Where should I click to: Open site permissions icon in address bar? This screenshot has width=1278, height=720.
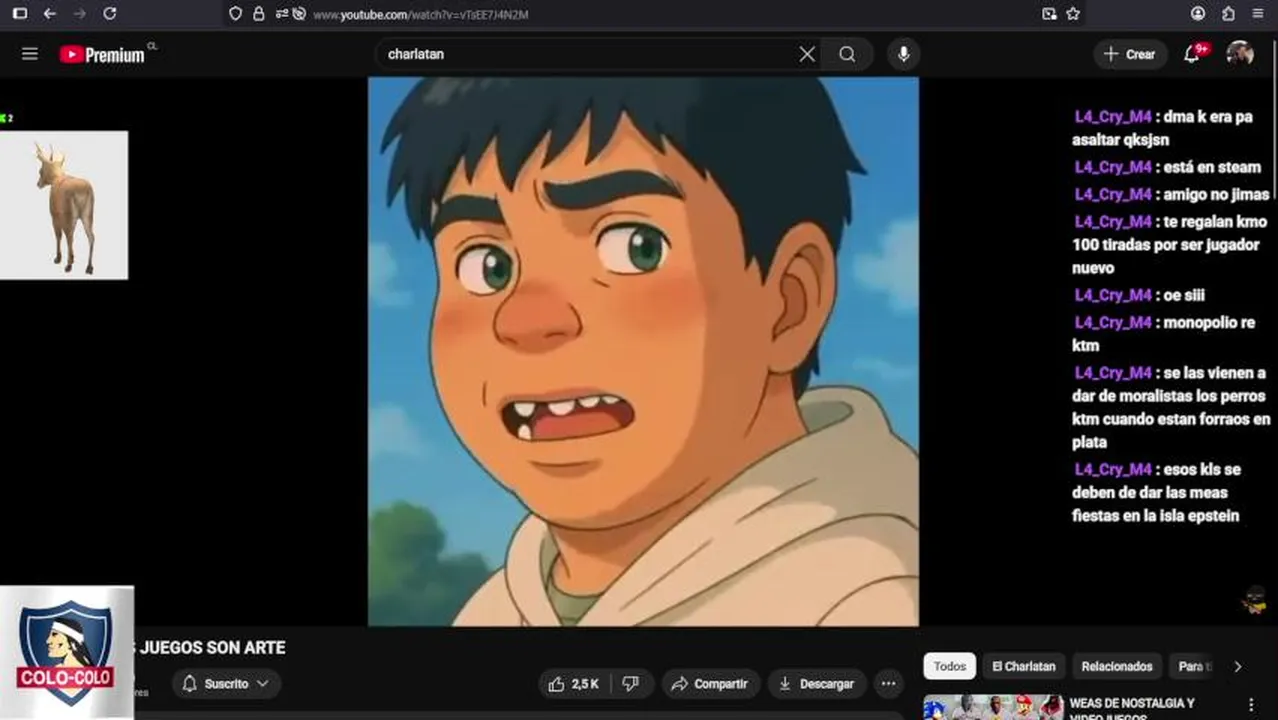(x=281, y=14)
